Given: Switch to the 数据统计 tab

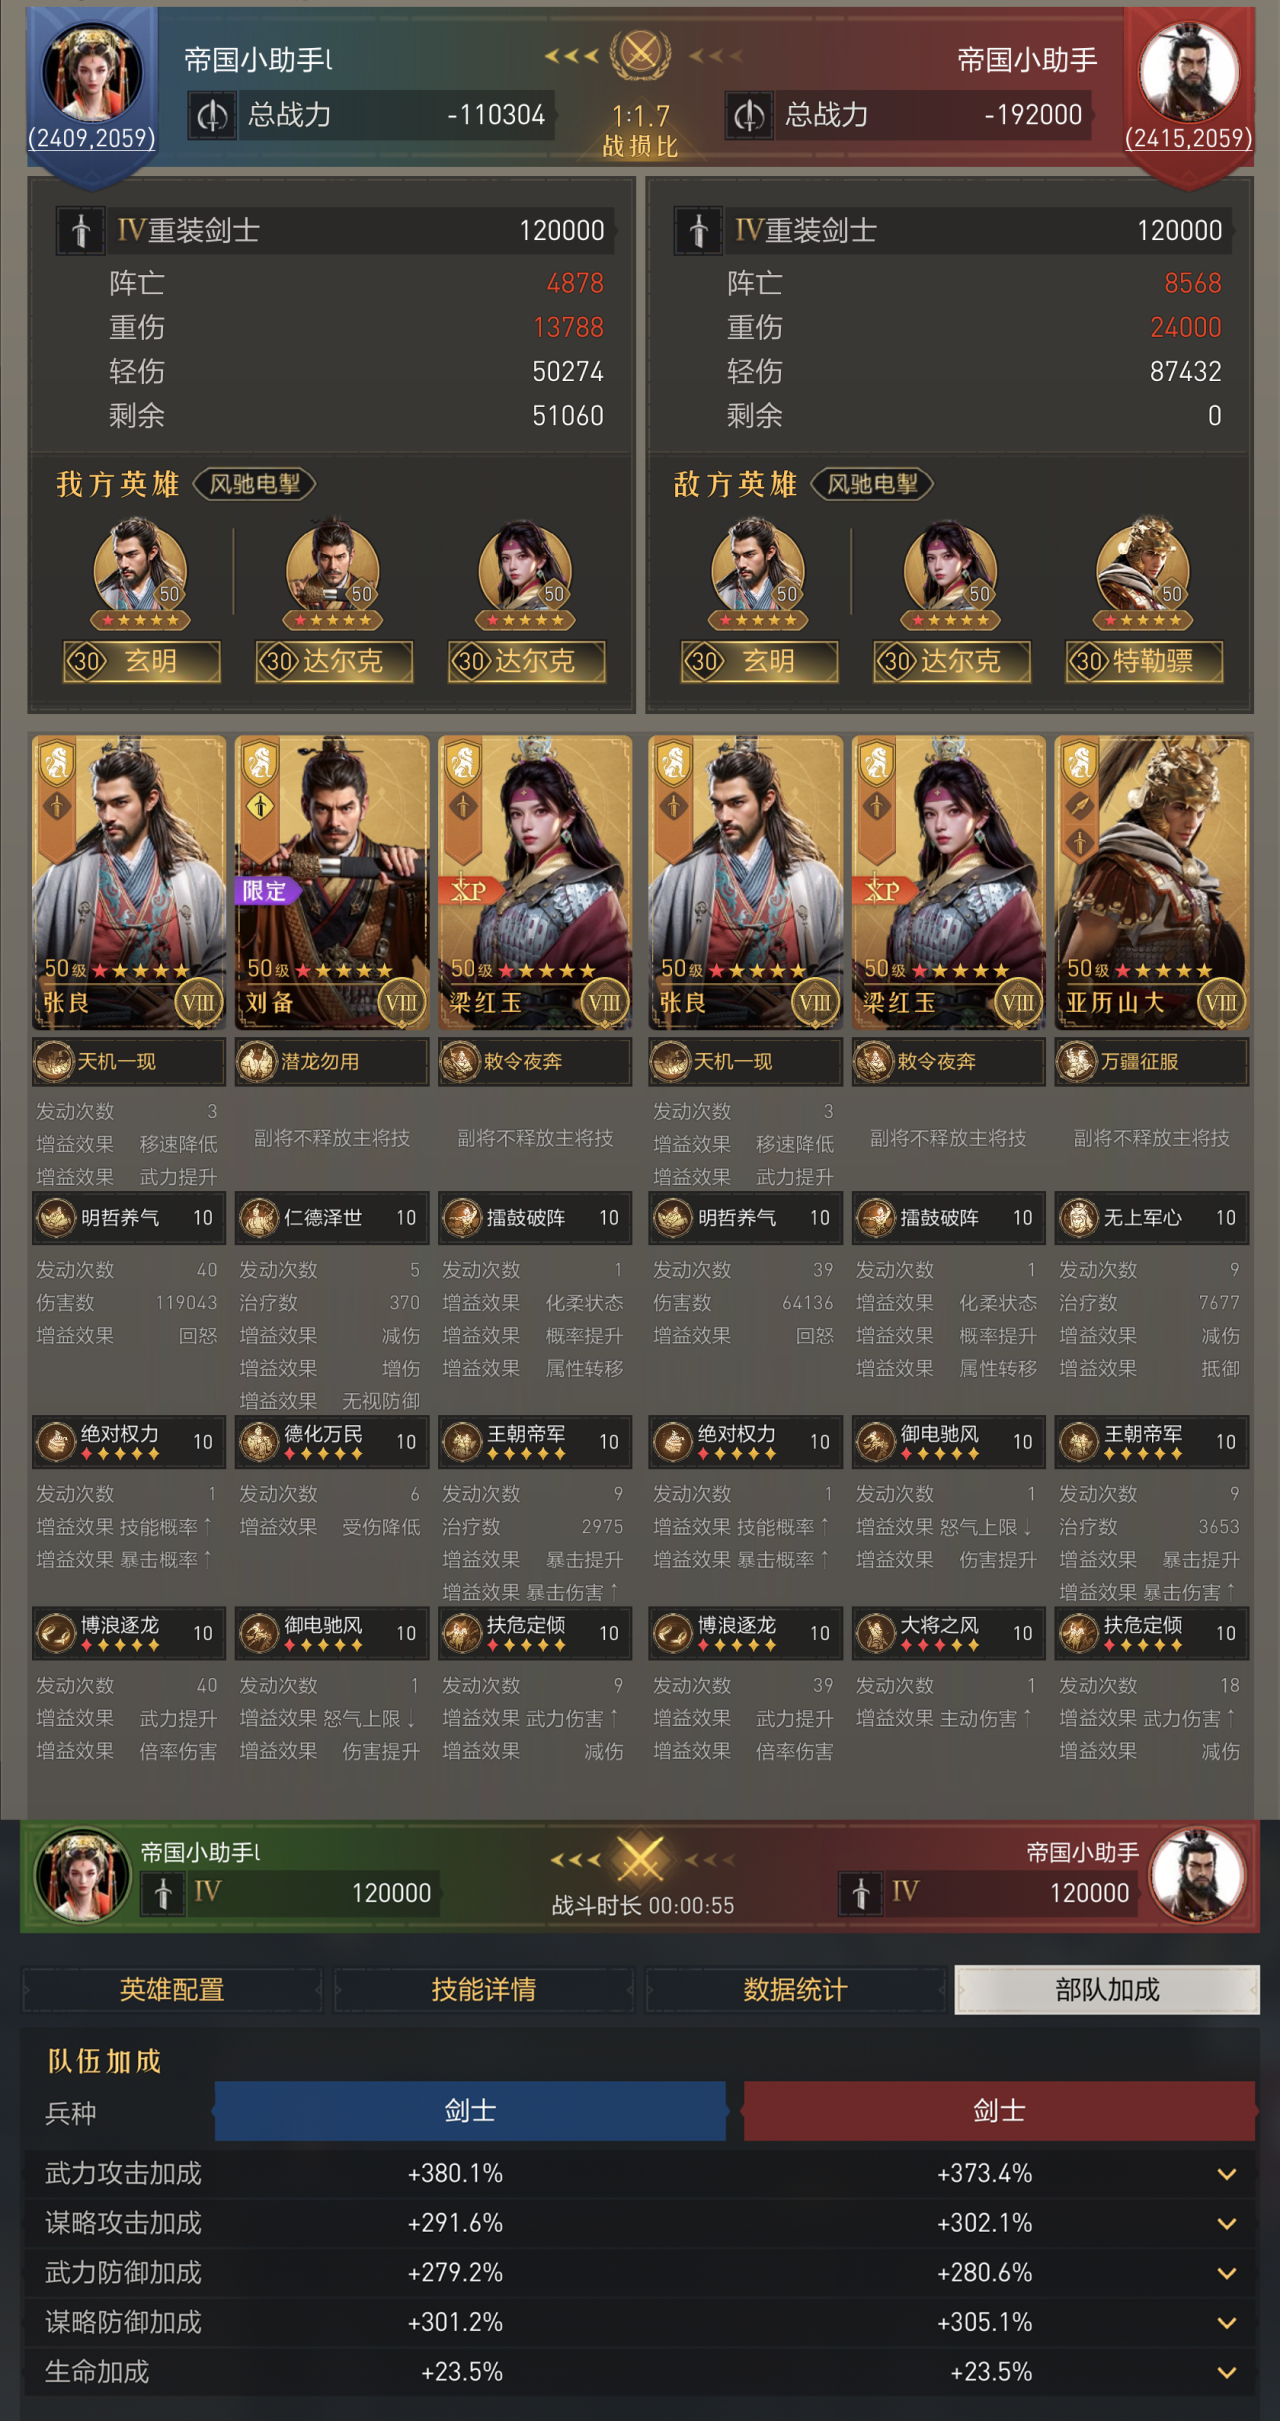Looking at the screenshot, I should 795,1989.
